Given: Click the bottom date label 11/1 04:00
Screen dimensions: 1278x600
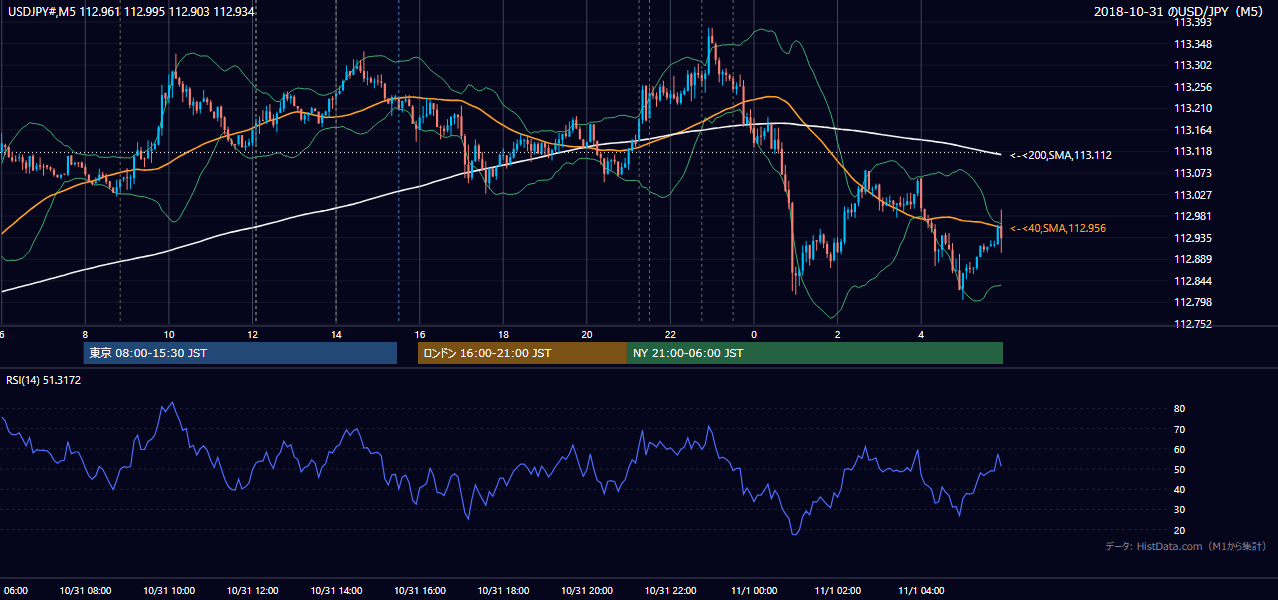Looking at the screenshot, I should (x=921, y=591).
